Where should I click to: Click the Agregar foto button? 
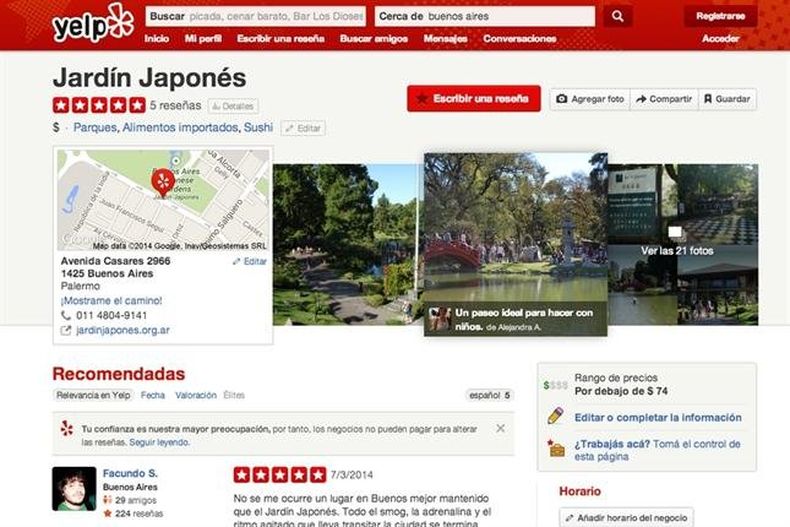(590, 99)
